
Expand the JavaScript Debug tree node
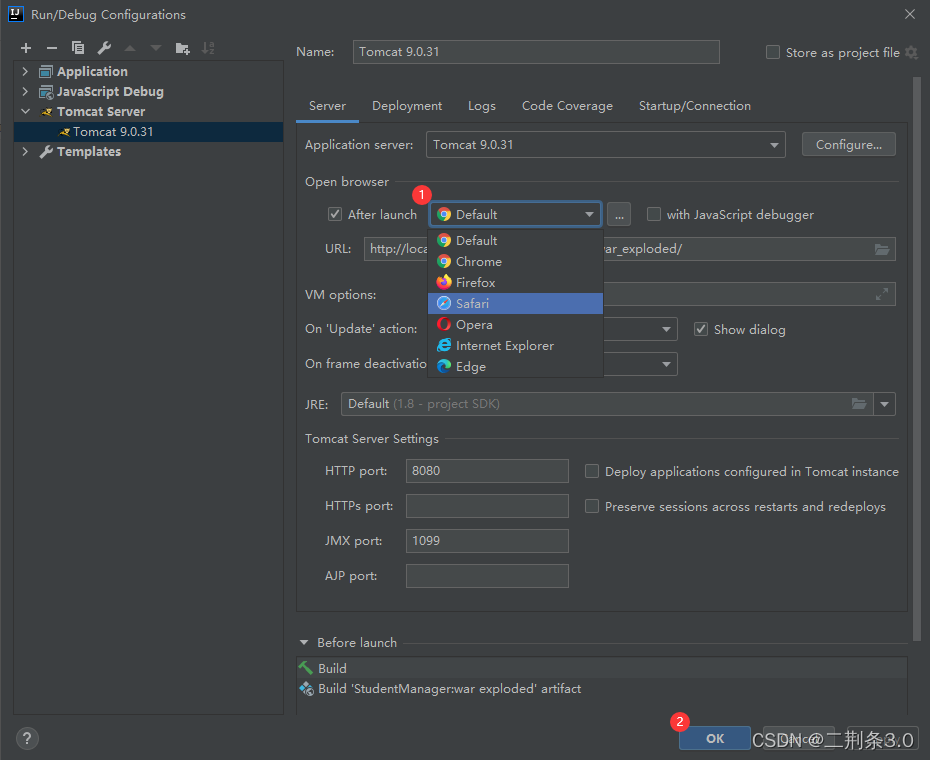click(x=25, y=91)
